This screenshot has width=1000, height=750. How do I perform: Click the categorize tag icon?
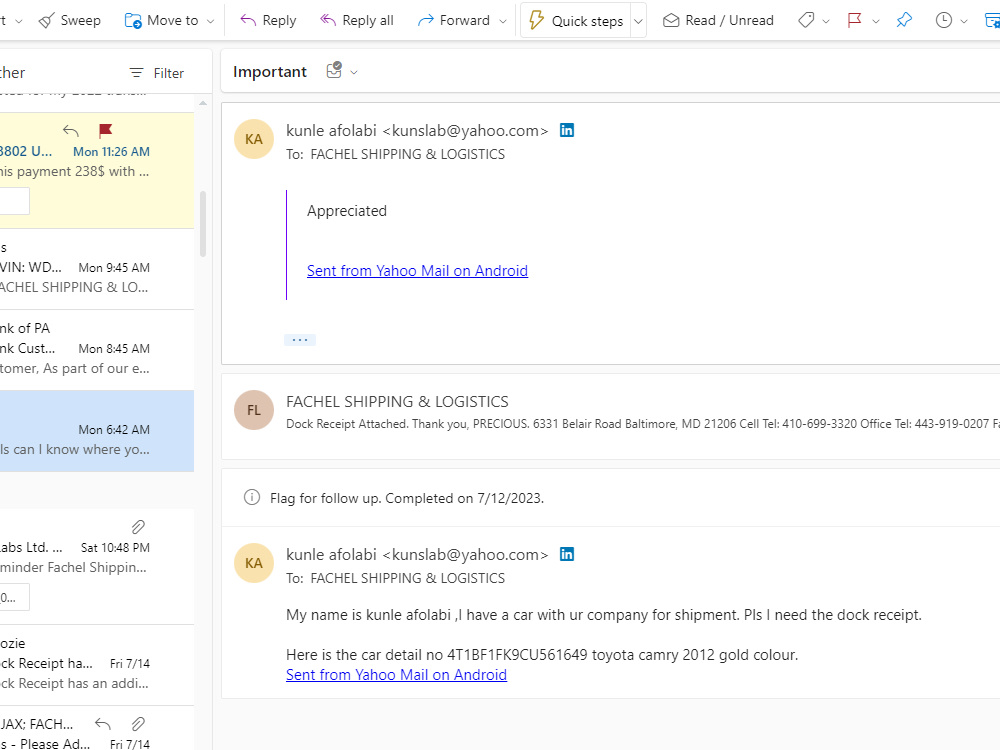click(805, 20)
